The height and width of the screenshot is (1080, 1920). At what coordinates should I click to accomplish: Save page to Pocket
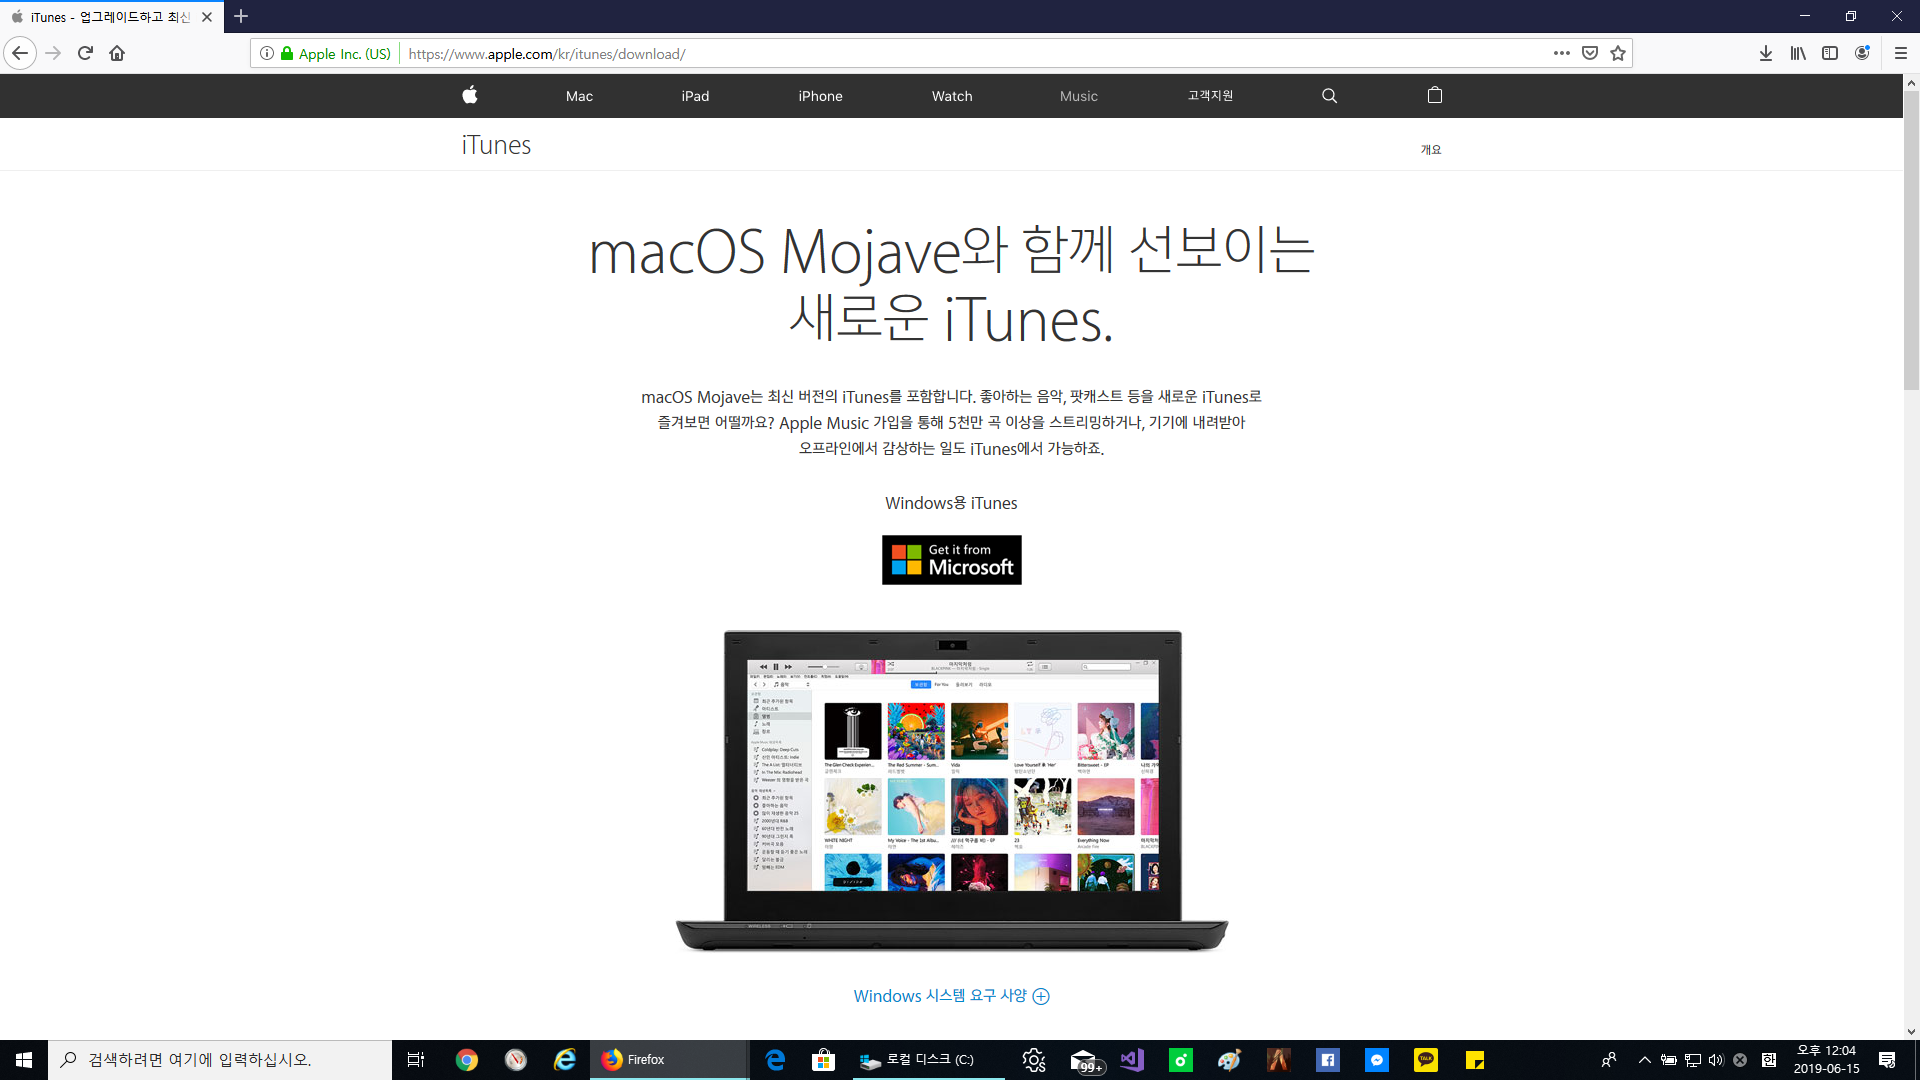(x=1590, y=53)
